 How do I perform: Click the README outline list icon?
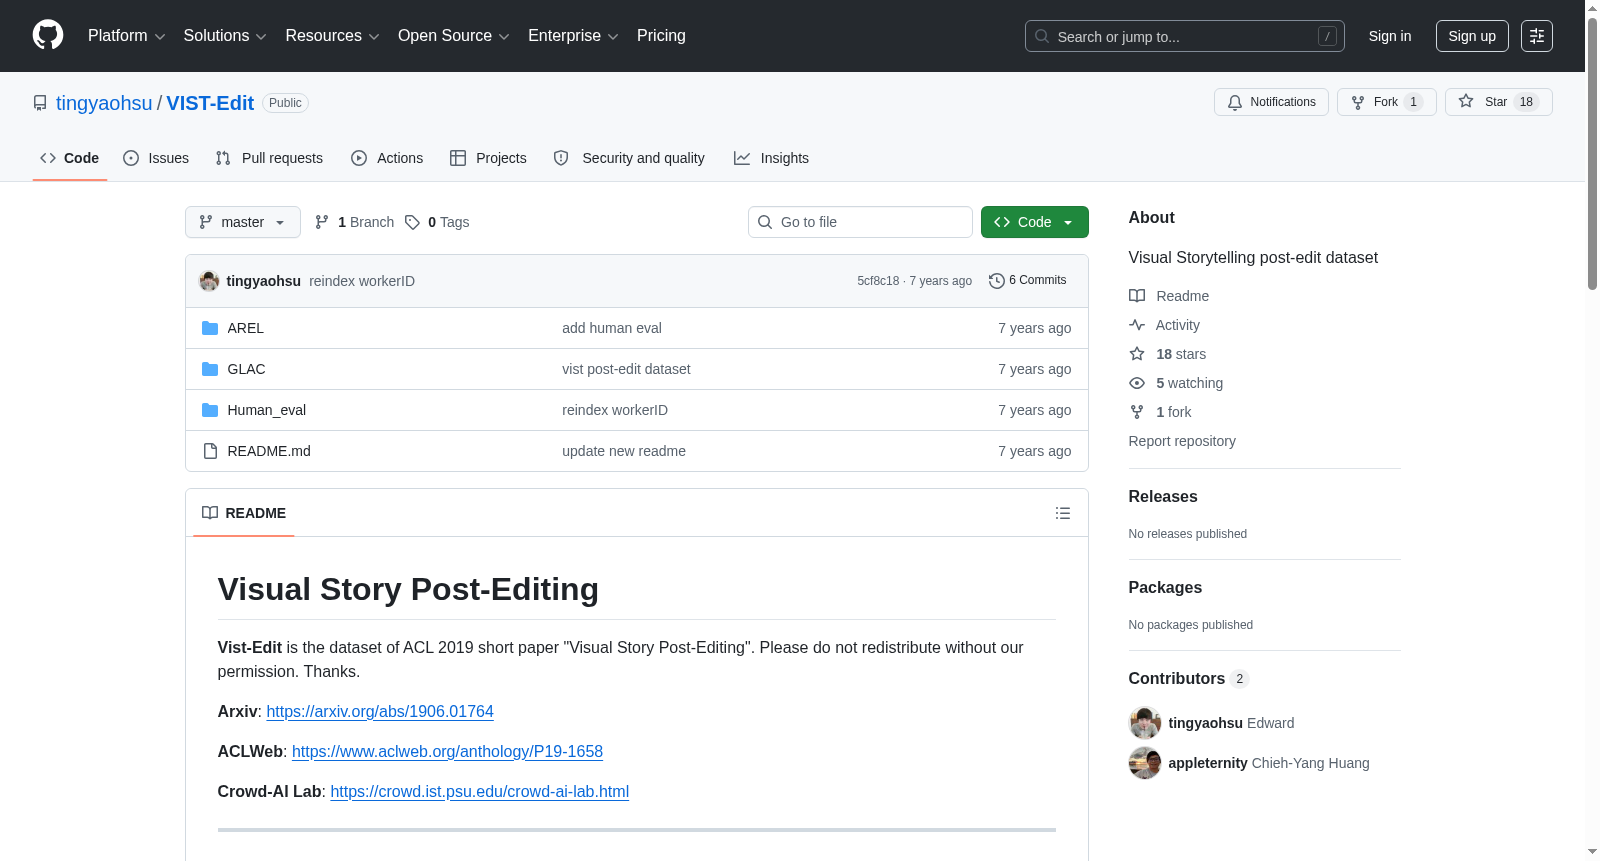(x=1063, y=513)
